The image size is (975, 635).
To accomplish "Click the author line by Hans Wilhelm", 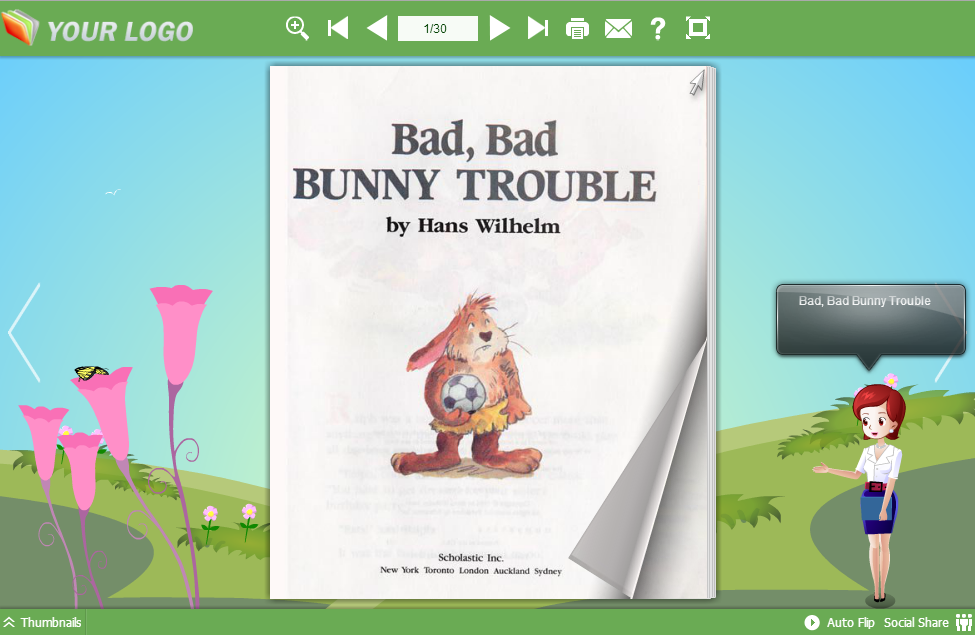I will (x=473, y=226).
